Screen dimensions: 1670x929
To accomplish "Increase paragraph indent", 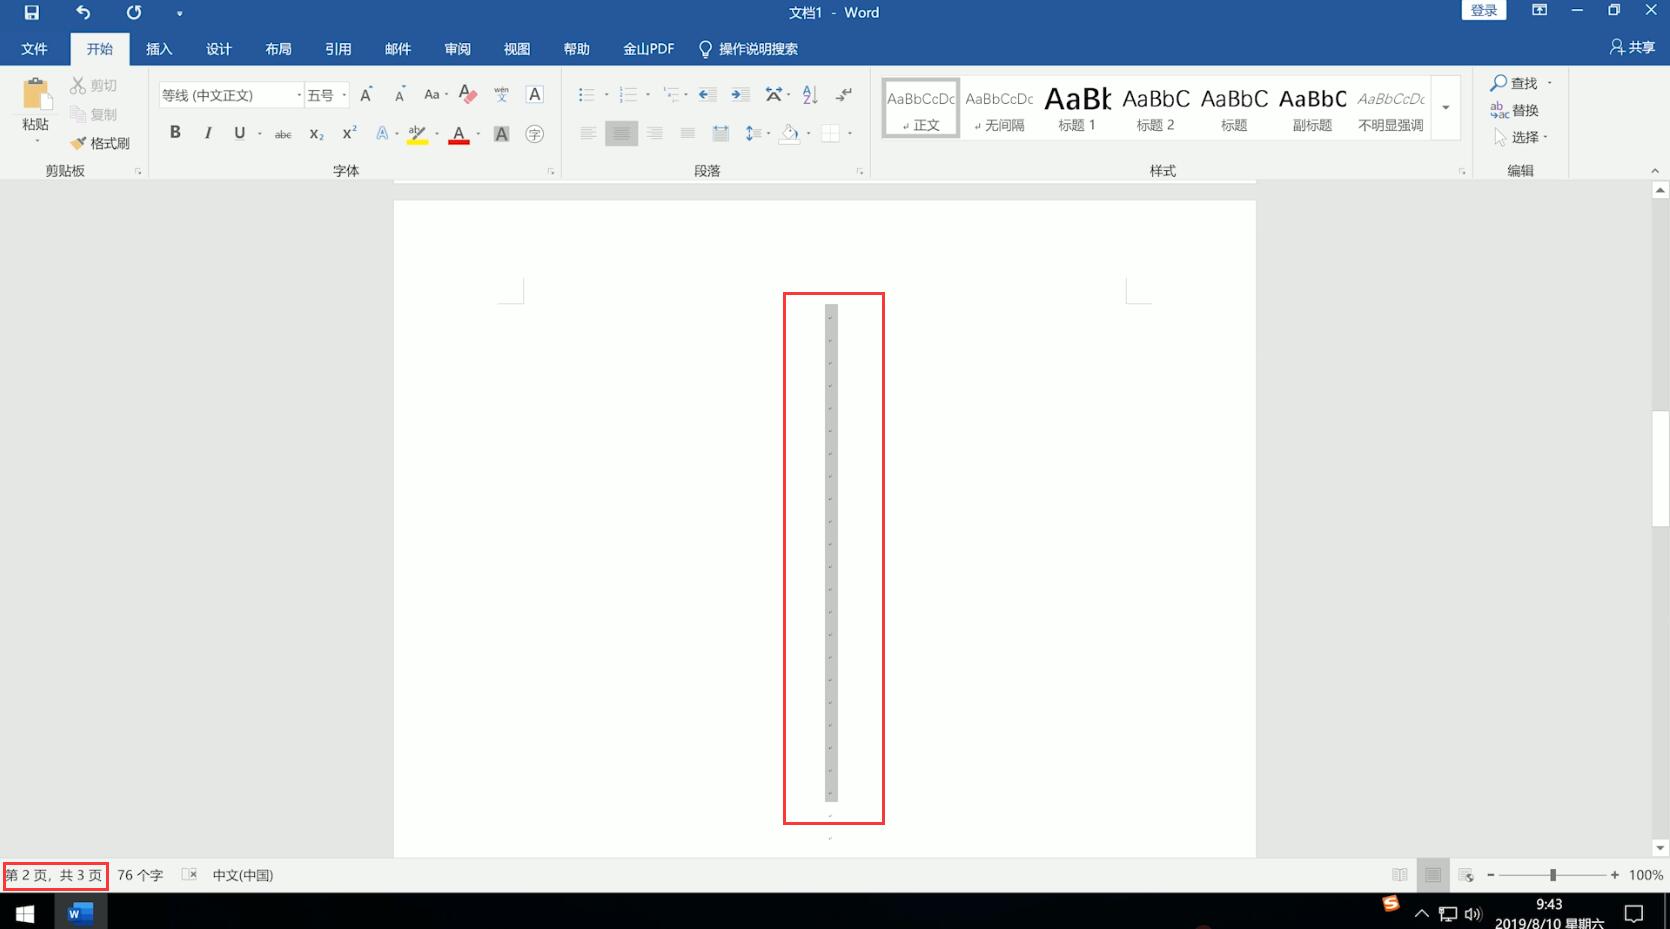I will coord(740,94).
